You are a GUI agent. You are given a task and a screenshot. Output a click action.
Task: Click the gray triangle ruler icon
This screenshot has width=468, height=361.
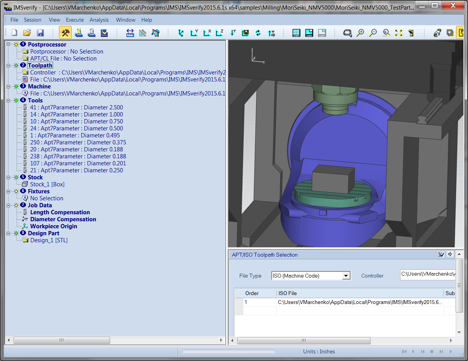(x=143, y=33)
